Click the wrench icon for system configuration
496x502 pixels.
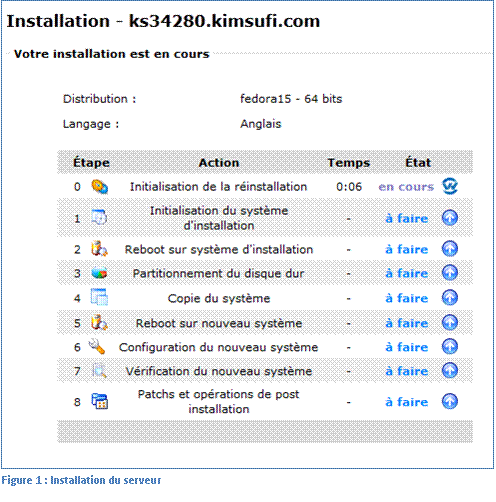coord(97,346)
